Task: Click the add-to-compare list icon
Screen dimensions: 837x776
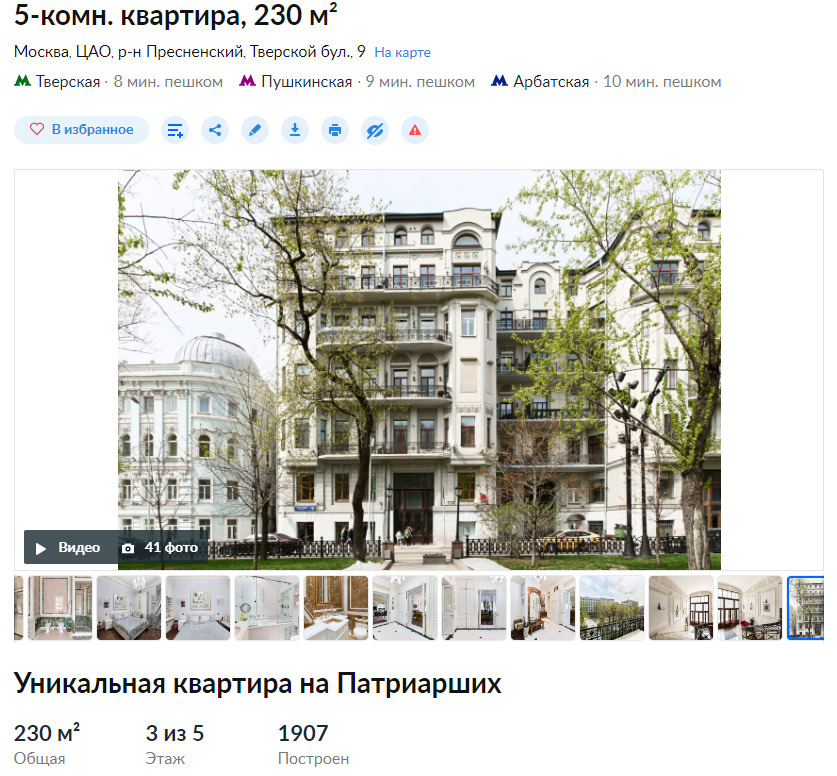Action: [175, 130]
